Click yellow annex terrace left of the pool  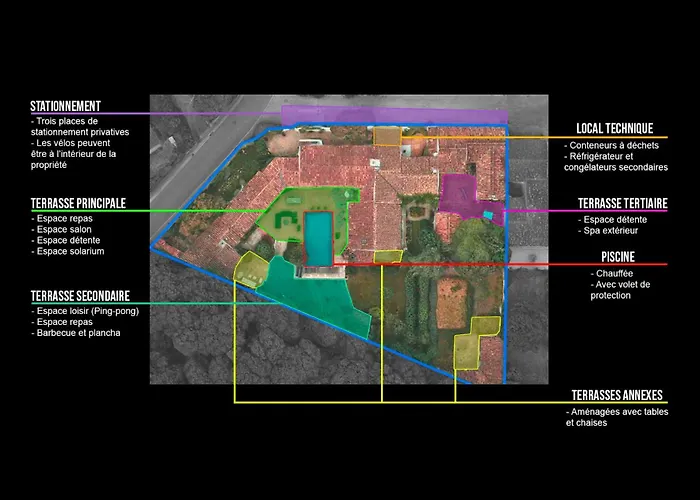pyautogui.click(x=250, y=267)
